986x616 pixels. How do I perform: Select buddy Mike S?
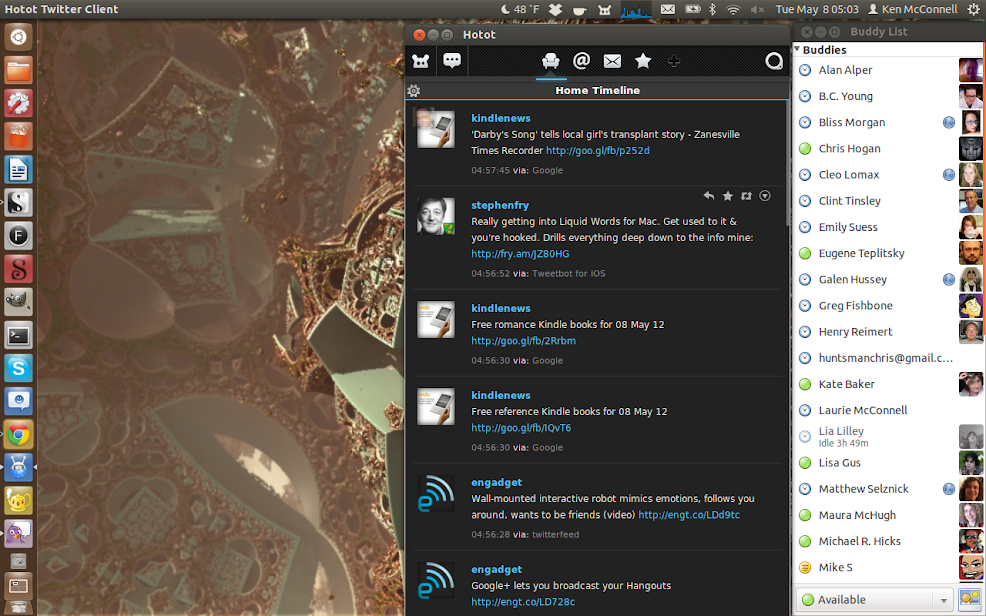889,568
